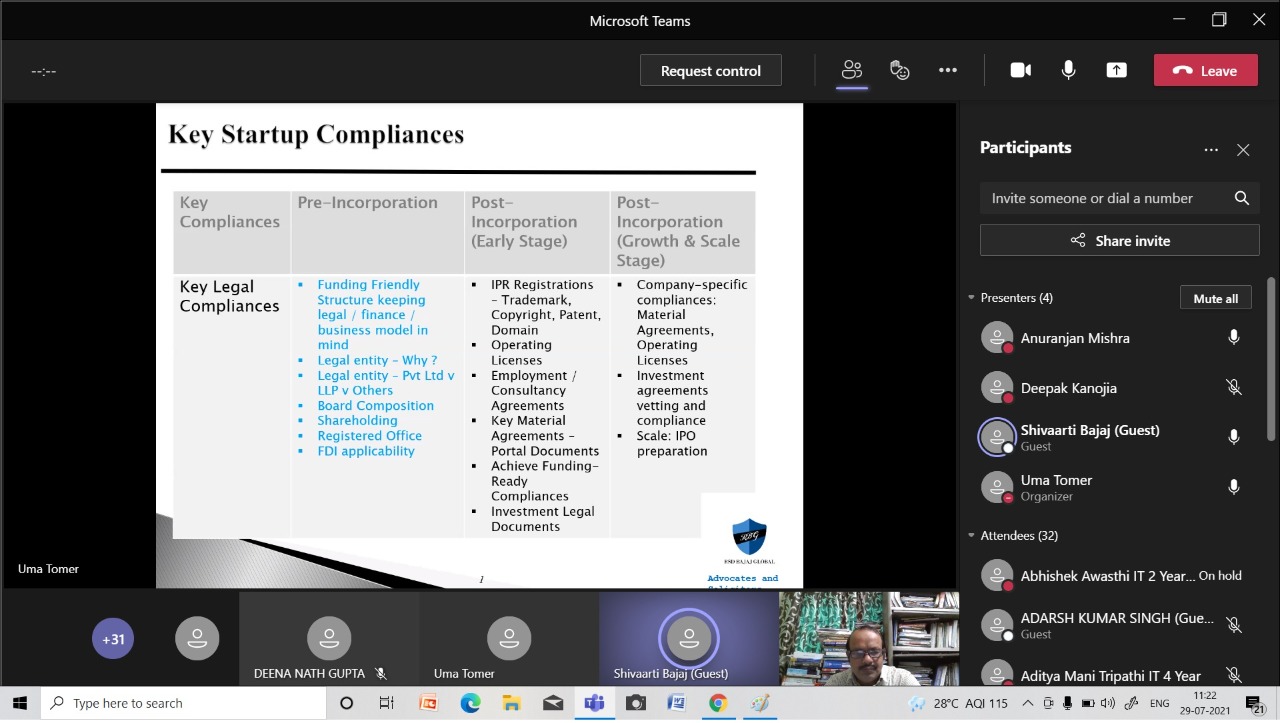Click the Mute all button

point(1215,298)
